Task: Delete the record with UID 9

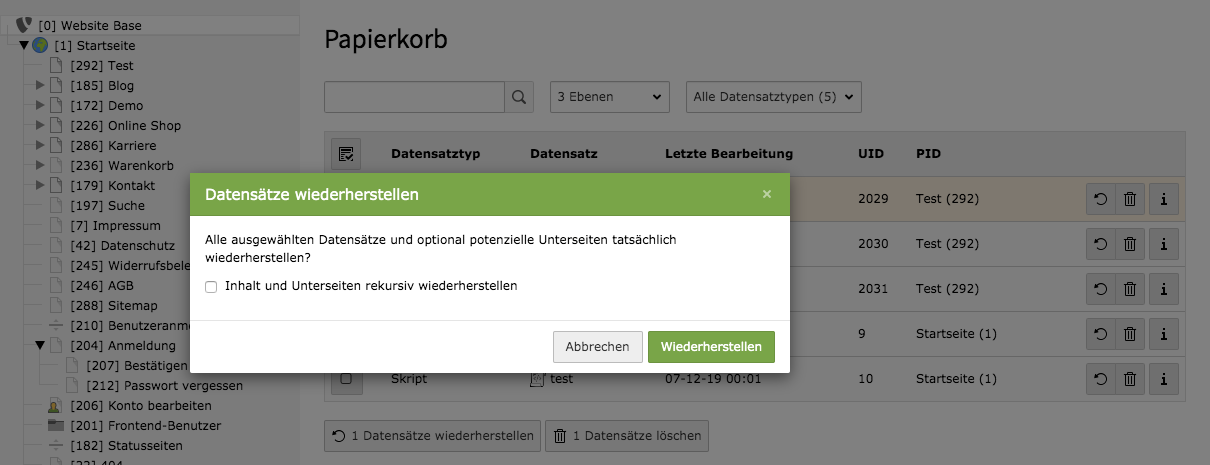Action: (x=1130, y=334)
